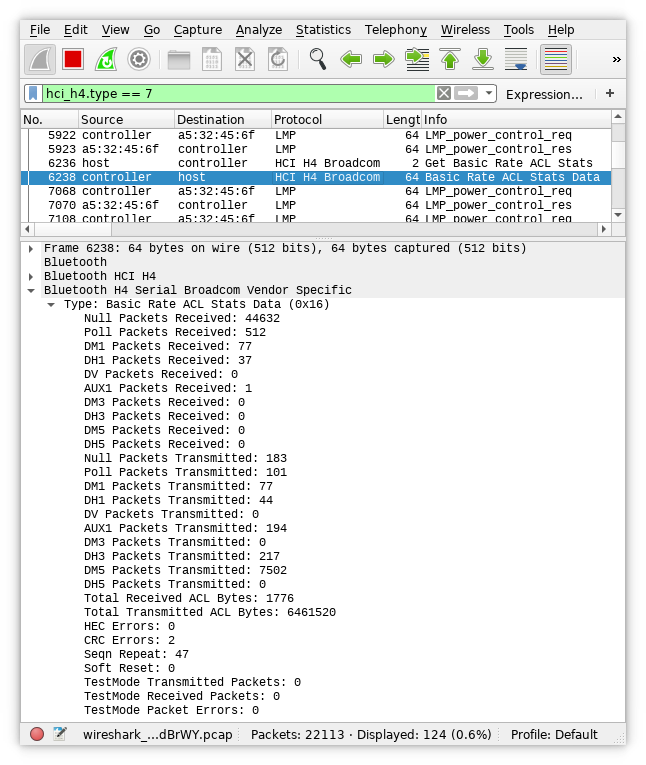Click the display filter bookmark icon
The height and width of the screenshot is (765, 646).
[x=33, y=93]
